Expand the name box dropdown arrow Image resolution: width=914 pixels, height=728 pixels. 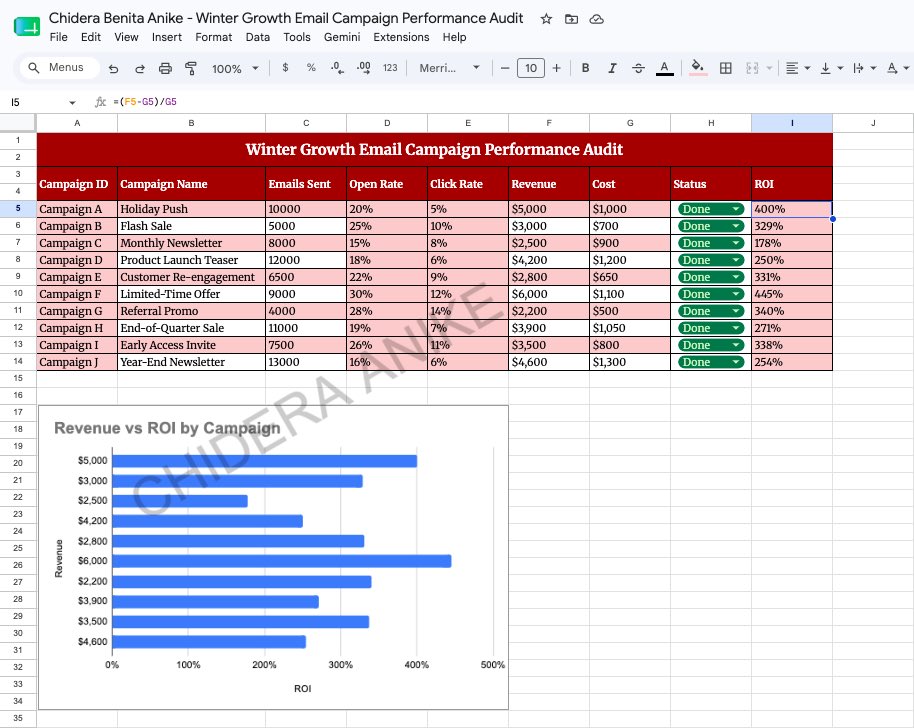(x=72, y=103)
